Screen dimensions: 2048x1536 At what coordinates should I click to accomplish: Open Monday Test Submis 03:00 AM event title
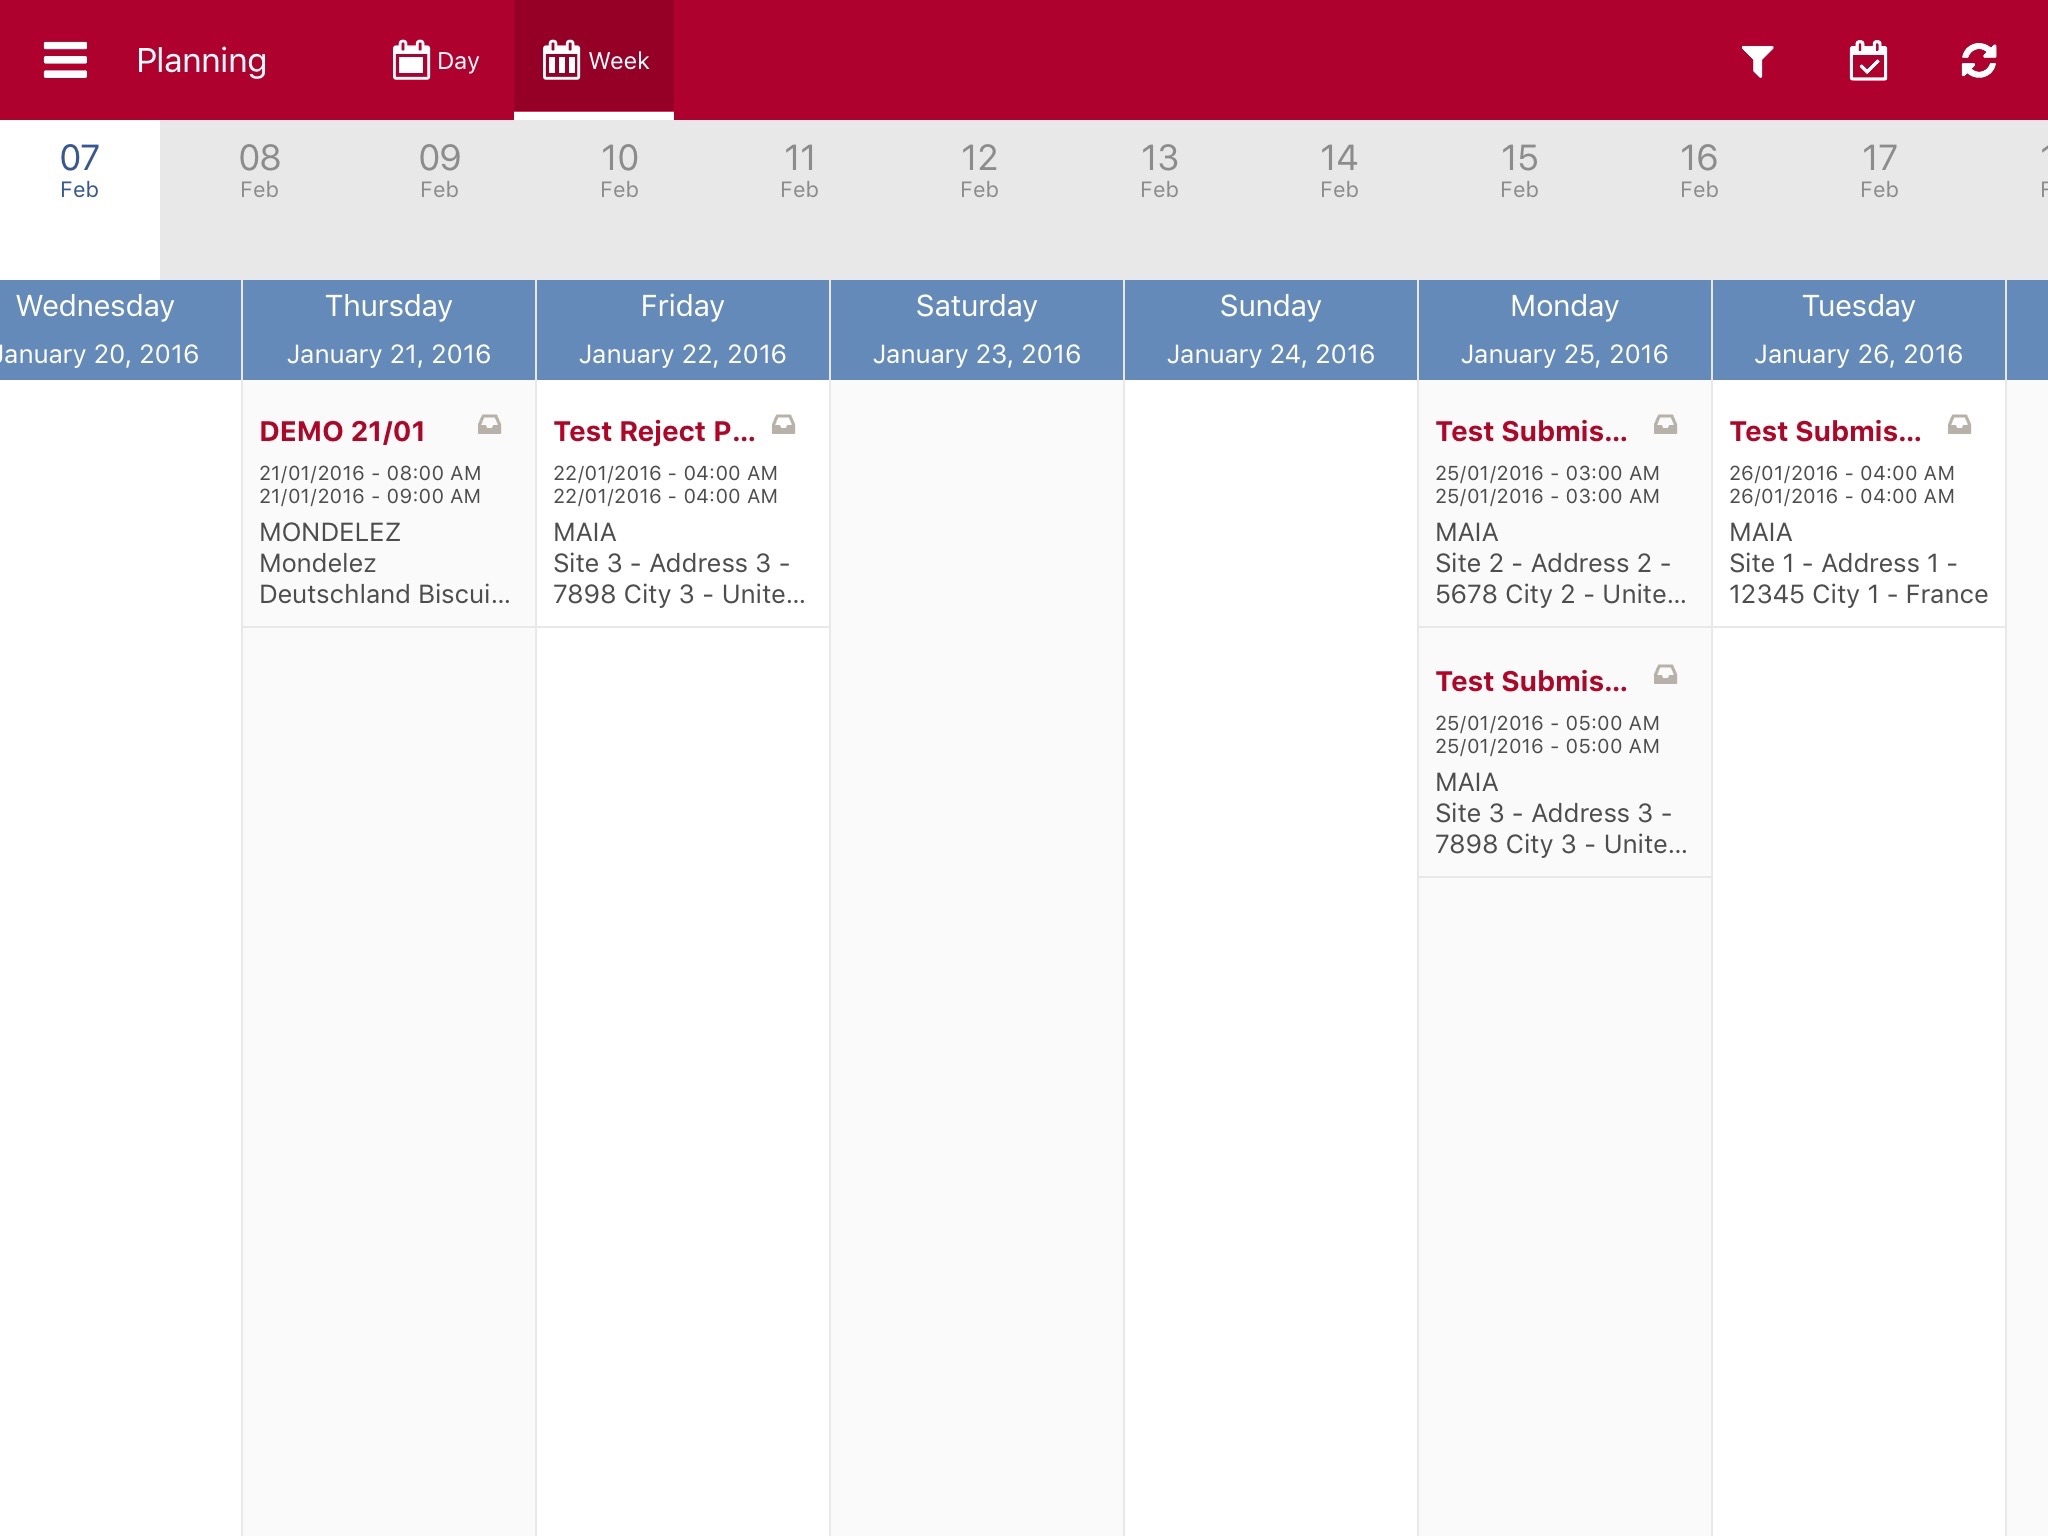click(1531, 431)
